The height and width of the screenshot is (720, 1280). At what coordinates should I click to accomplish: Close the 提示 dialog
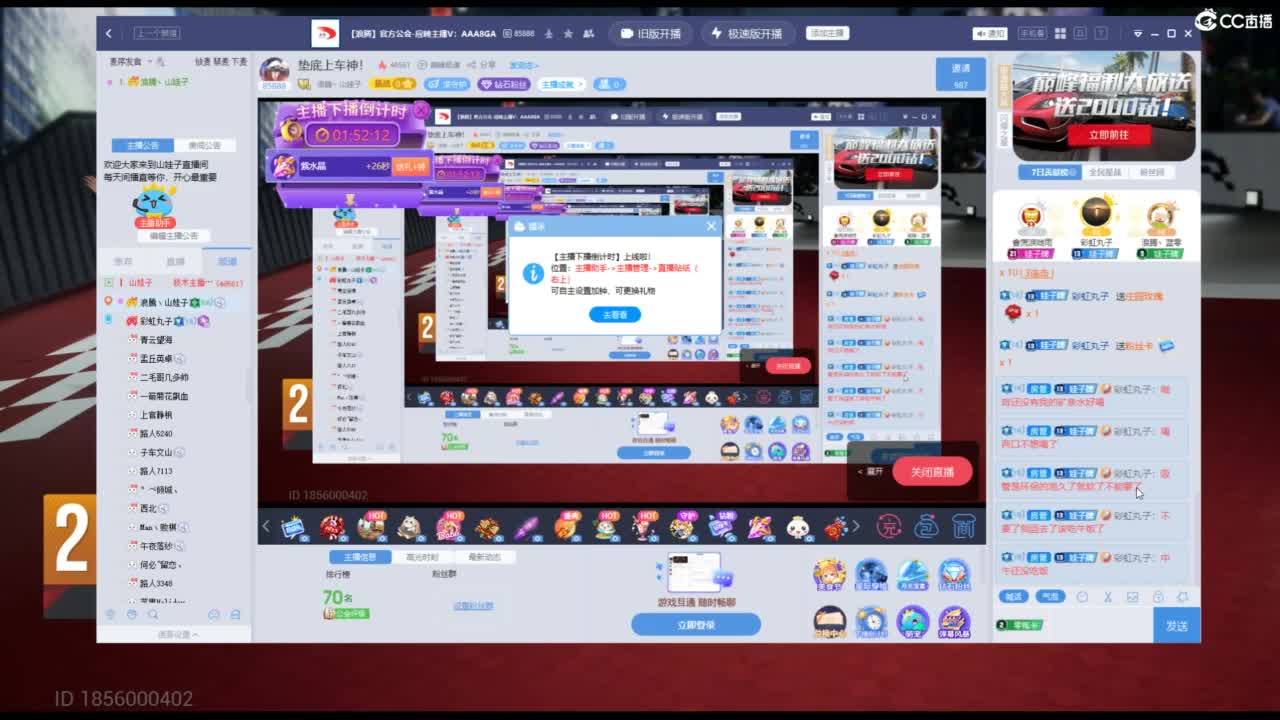pos(711,226)
